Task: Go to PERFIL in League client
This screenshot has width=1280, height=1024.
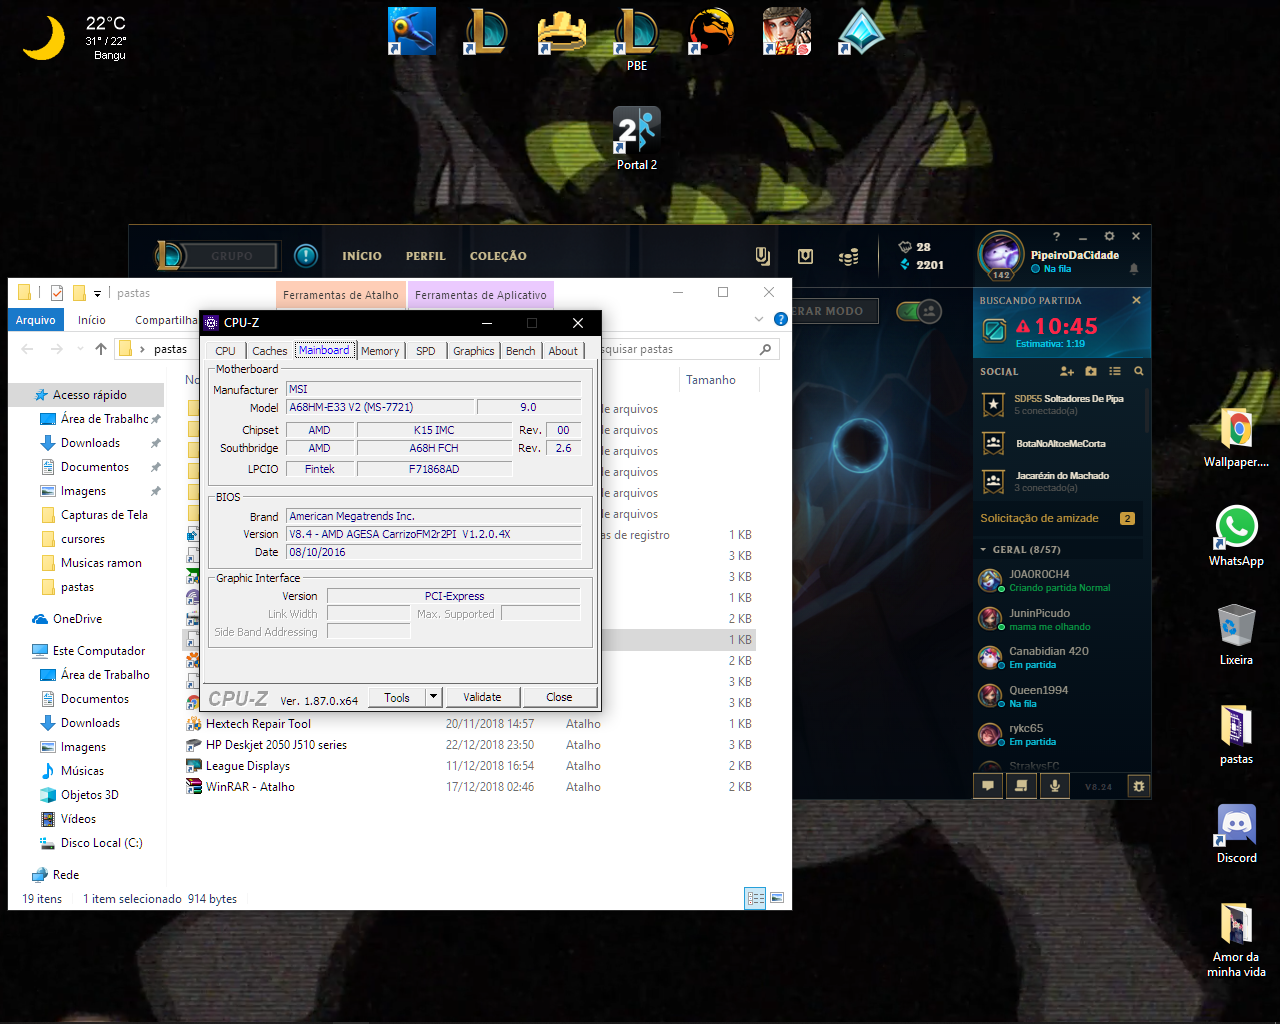Action: (426, 256)
